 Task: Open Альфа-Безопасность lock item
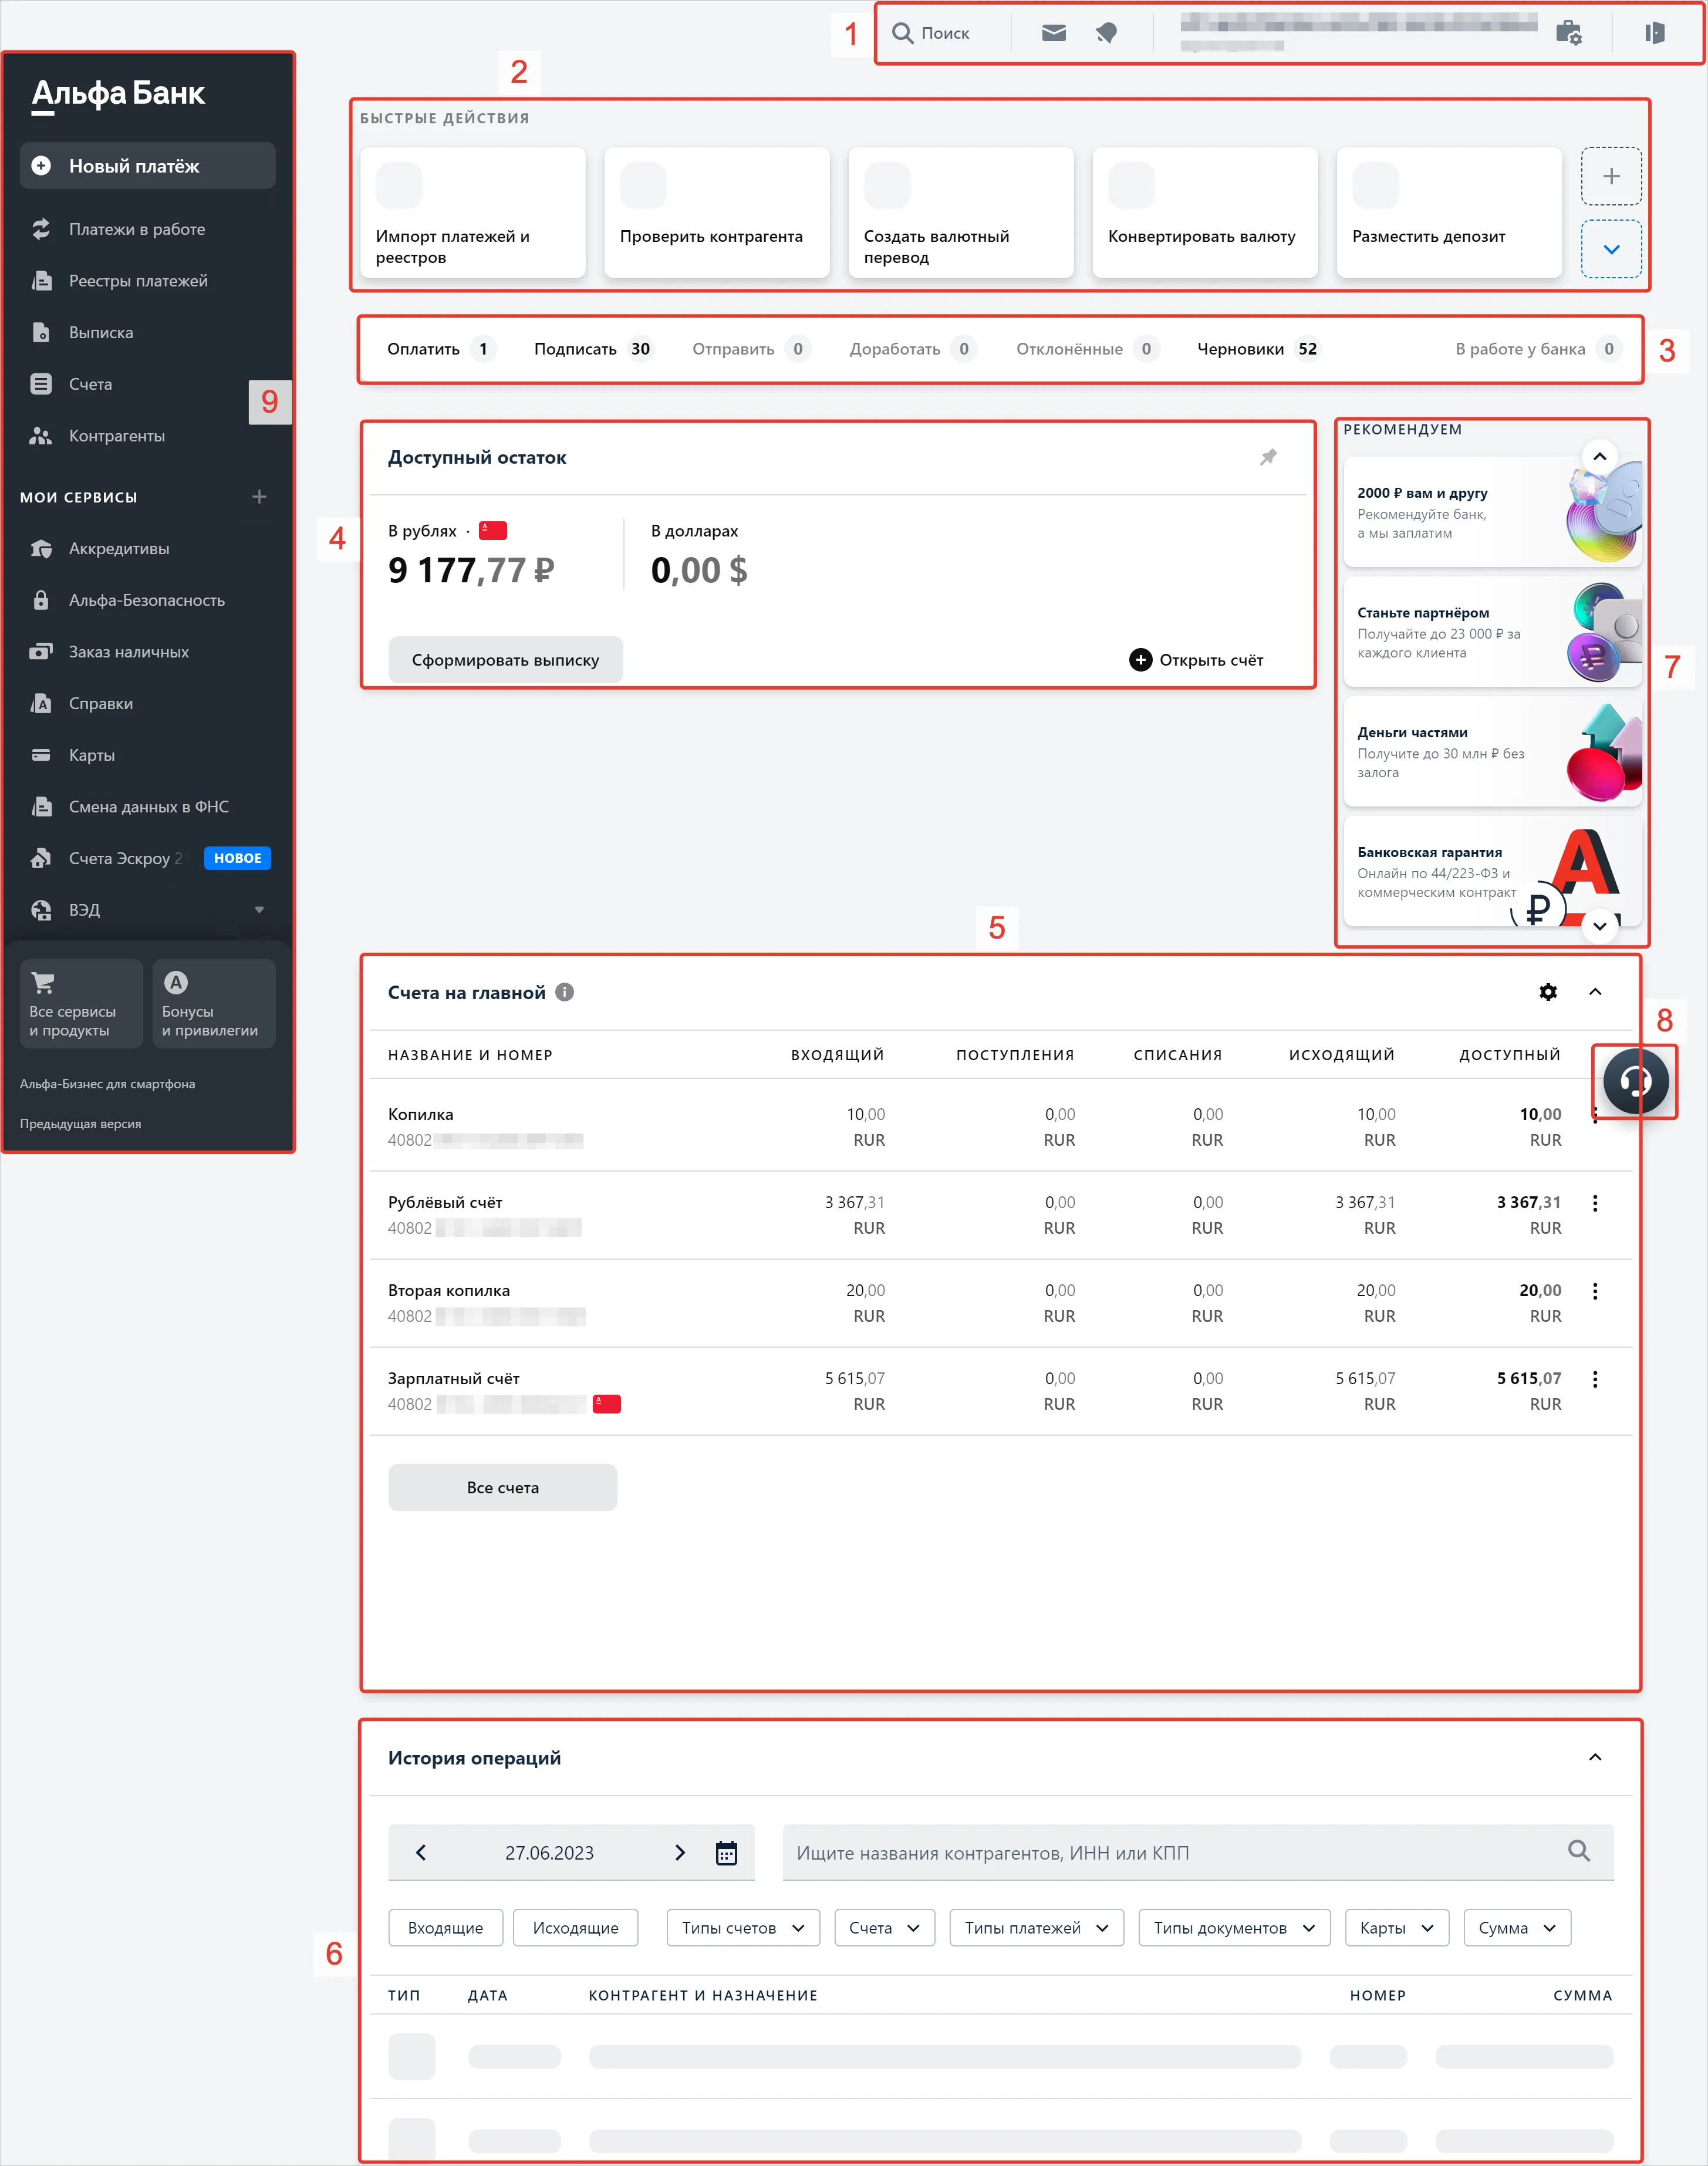(x=148, y=600)
